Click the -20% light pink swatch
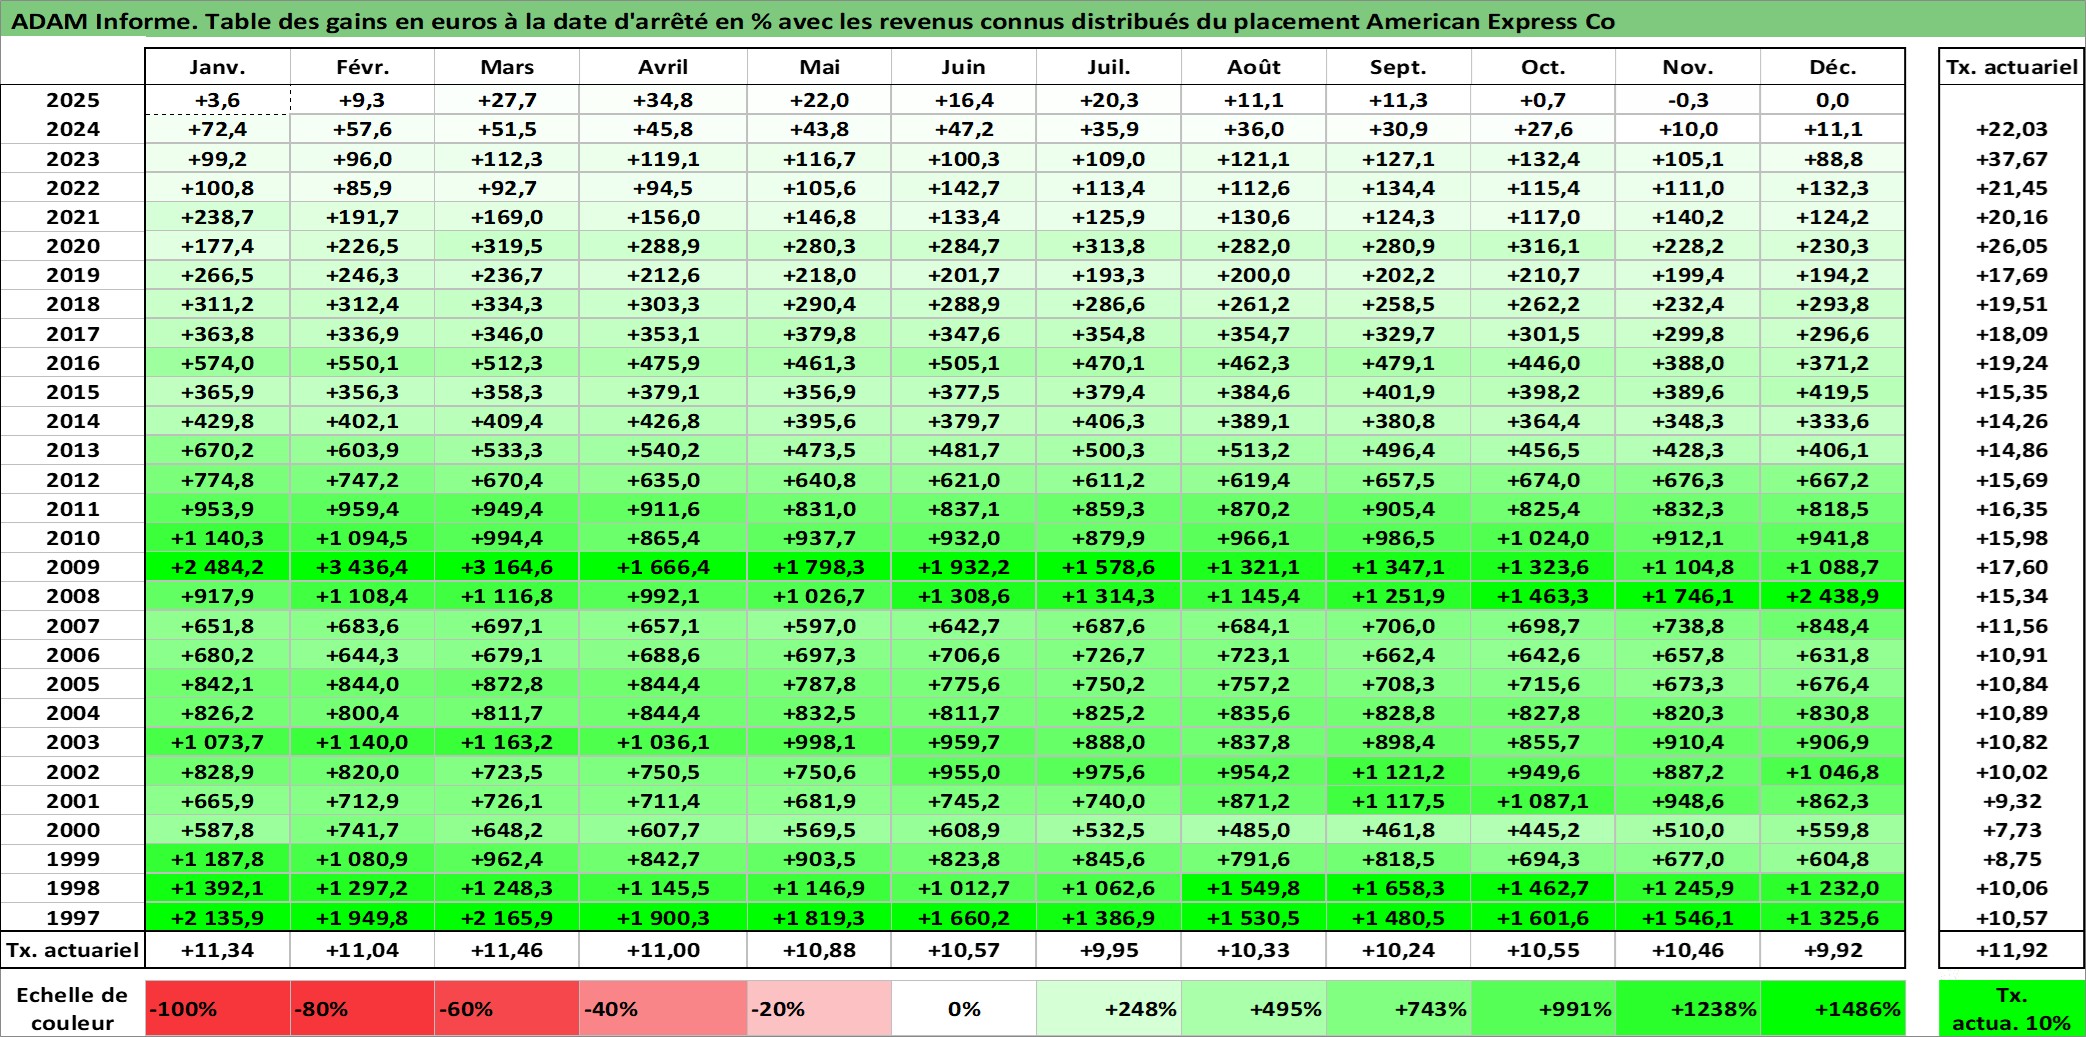The width and height of the screenshot is (2086, 1037). pyautogui.click(x=819, y=1008)
